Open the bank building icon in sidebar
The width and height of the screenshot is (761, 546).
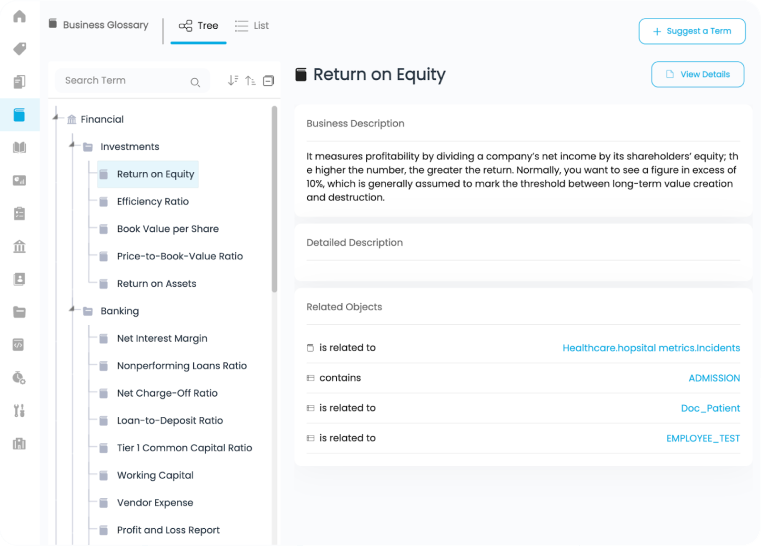click(19, 246)
